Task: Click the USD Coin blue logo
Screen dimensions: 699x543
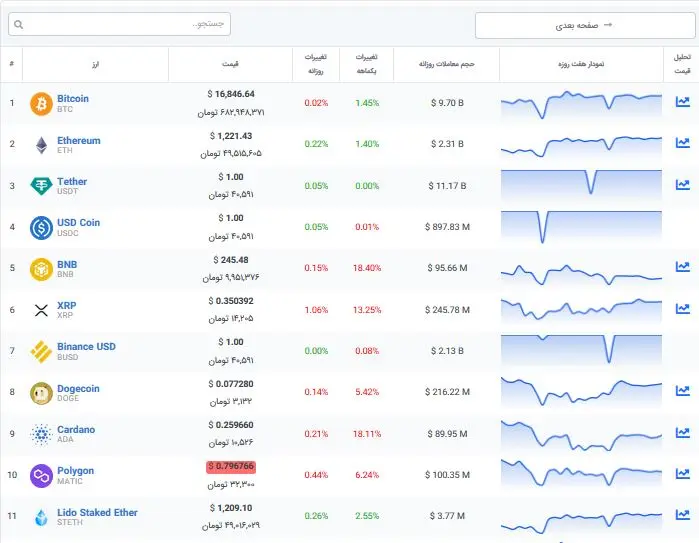Action: 41,227
